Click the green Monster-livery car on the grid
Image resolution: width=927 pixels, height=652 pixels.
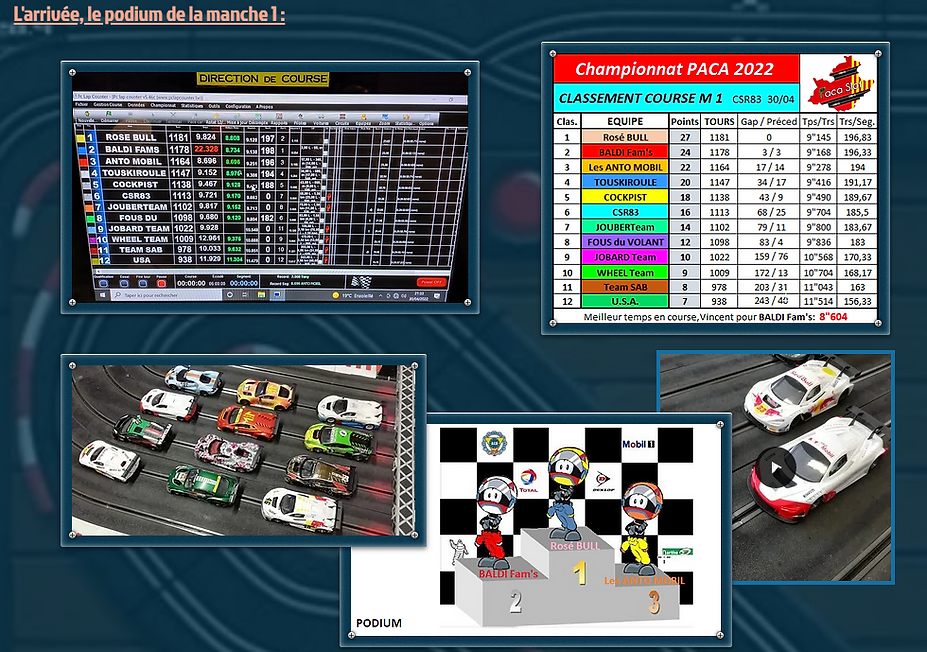point(339,442)
